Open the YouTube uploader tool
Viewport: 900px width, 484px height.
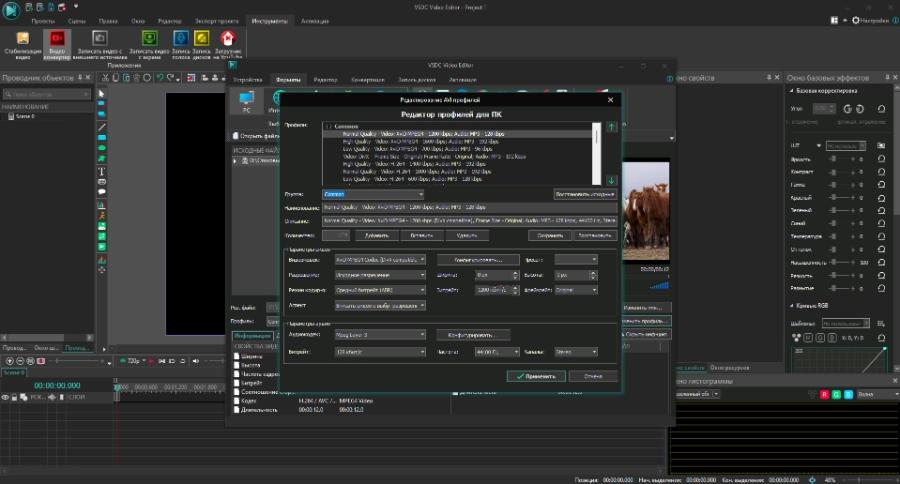[x=228, y=45]
